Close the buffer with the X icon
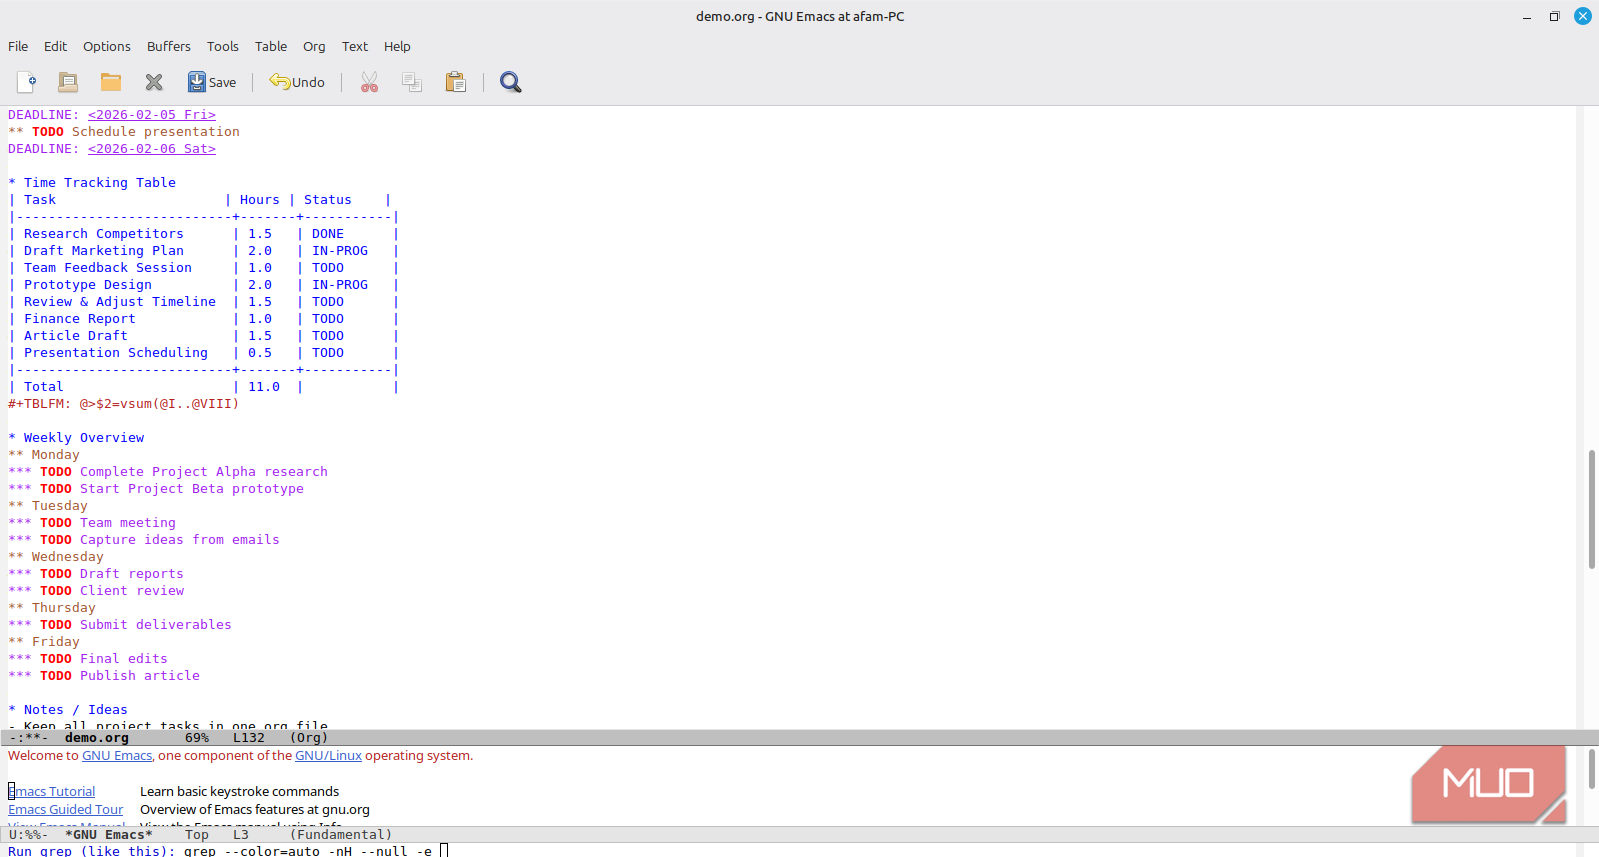 [x=154, y=82]
